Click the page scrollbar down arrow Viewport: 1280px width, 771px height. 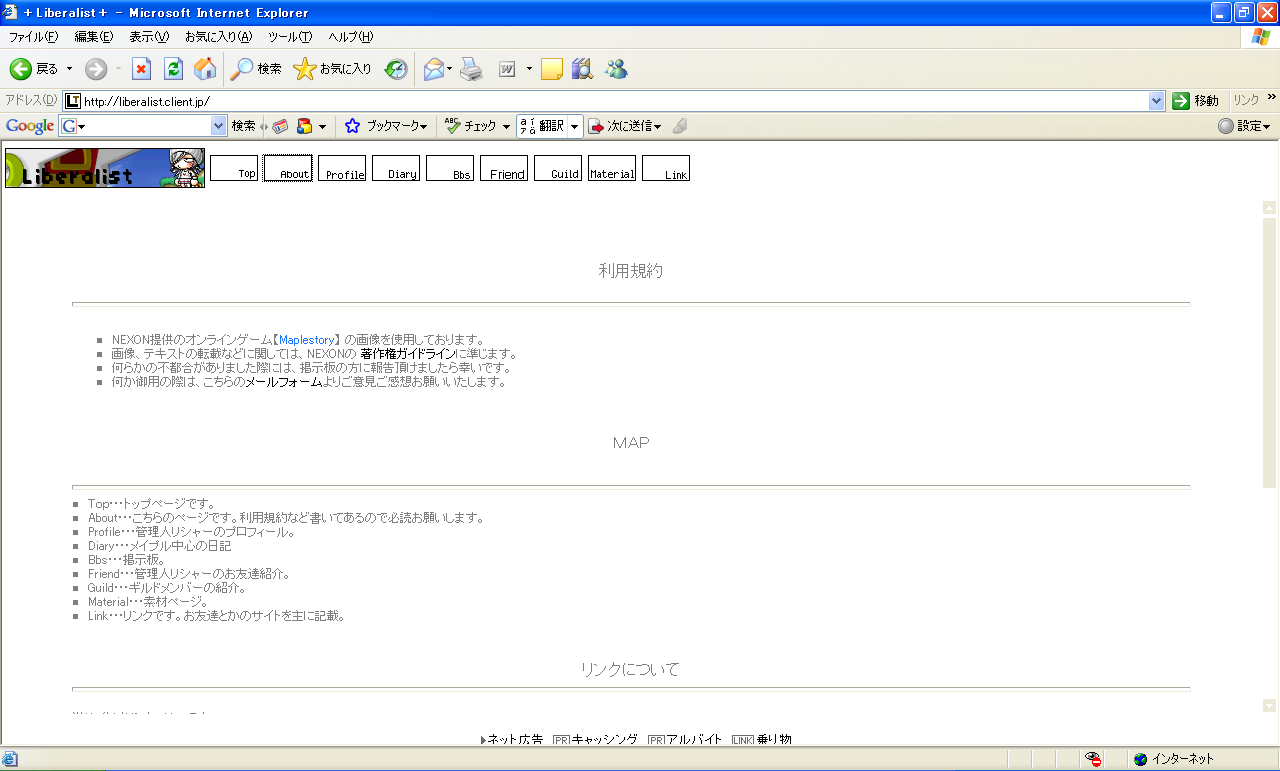(x=1270, y=705)
